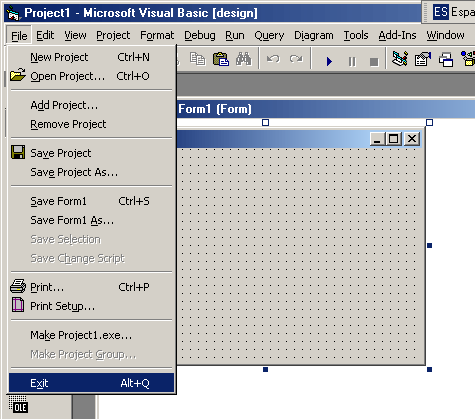This screenshot has width=475, height=419.
Task: Click the Copy toolbar icon
Action: 198,59
